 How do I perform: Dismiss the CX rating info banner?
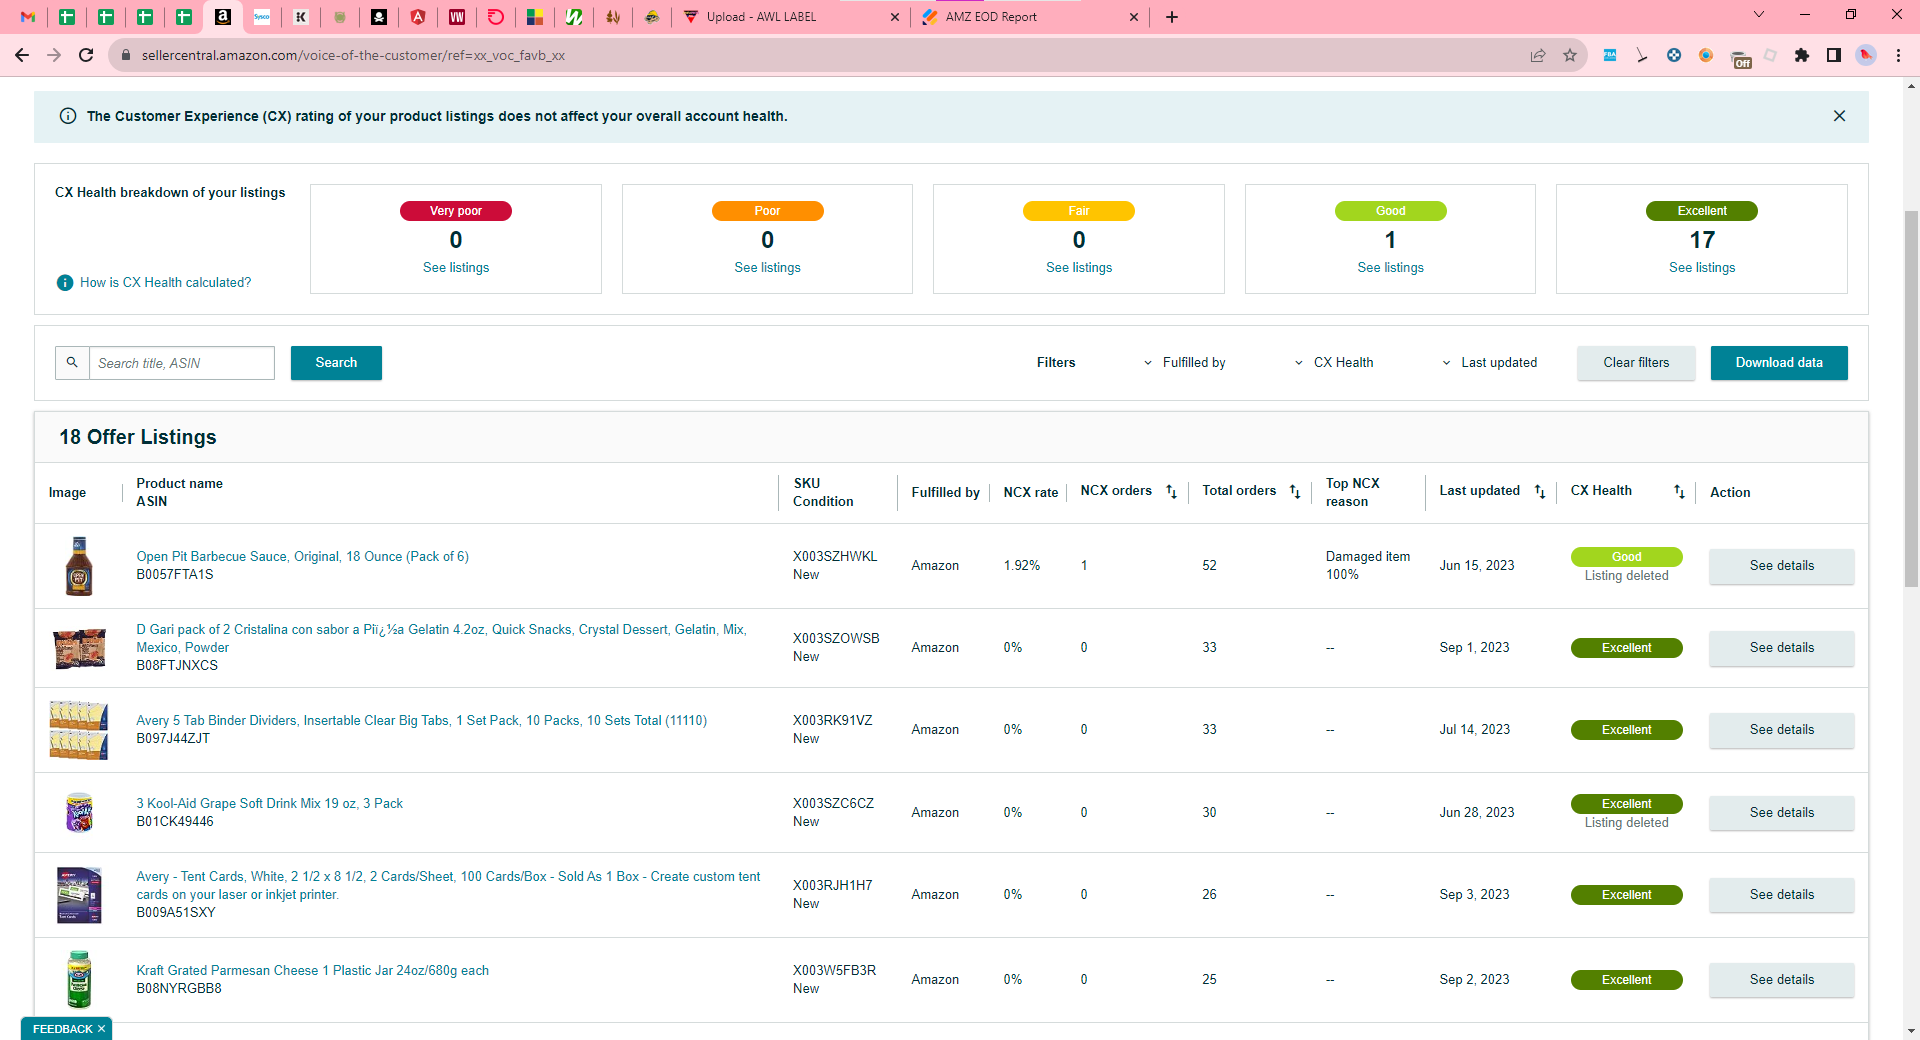pos(1839,116)
